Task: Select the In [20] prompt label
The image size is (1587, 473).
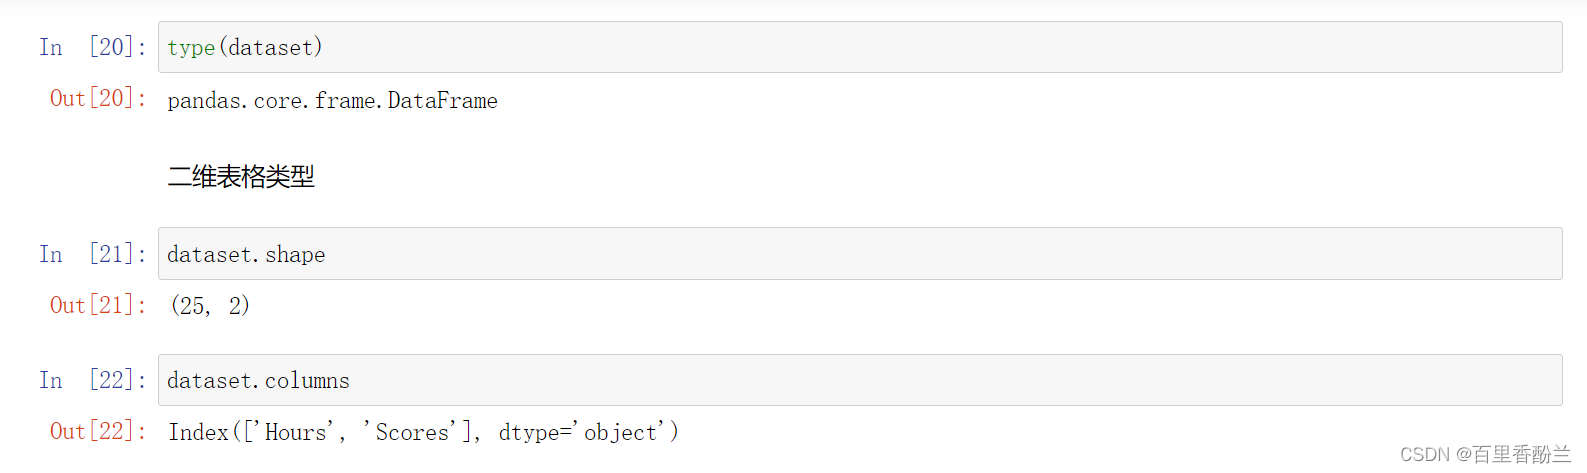Action: point(92,47)
